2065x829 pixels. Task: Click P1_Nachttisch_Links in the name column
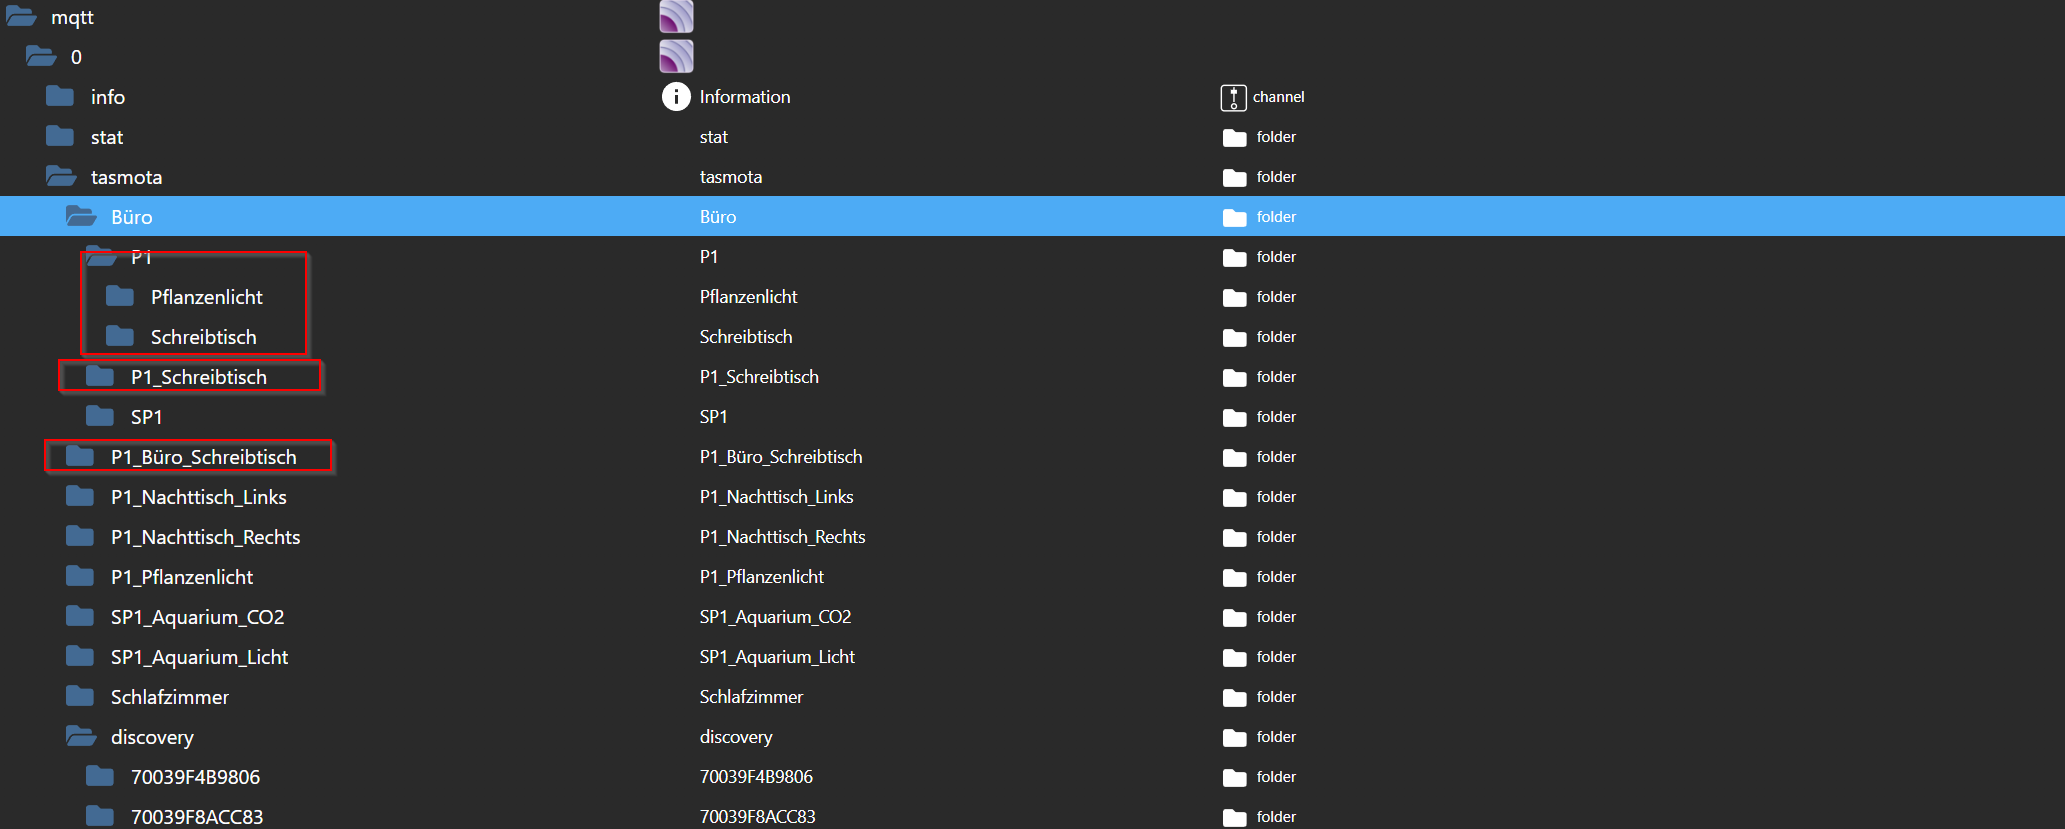pyautogui.click(x=777, y=497)
